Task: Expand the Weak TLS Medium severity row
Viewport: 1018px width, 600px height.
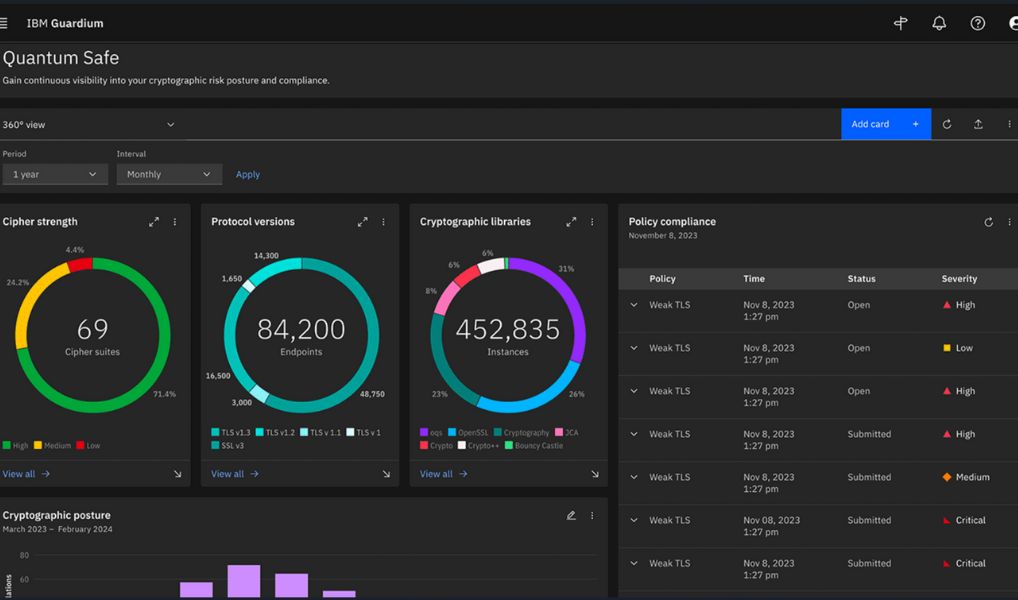Action: click(x=634, y=477)
